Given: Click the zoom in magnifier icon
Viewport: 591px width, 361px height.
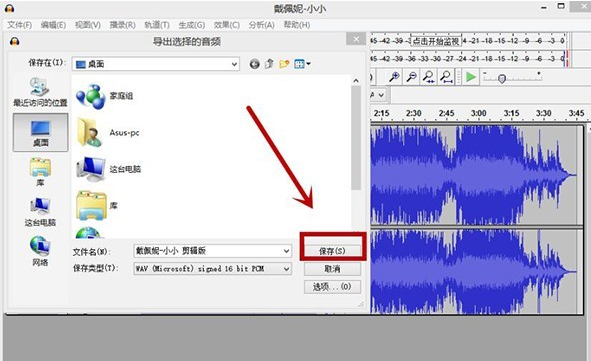Looking at the screenshot, I should 394,77.
